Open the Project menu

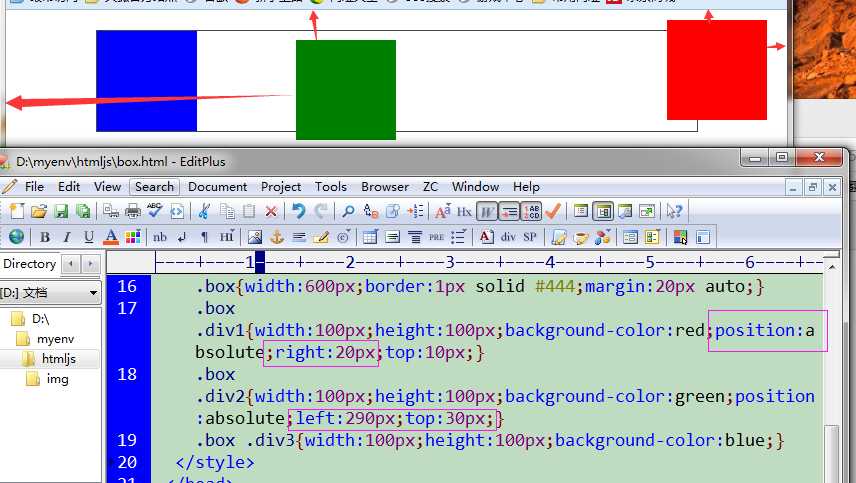tap(281, 187)
